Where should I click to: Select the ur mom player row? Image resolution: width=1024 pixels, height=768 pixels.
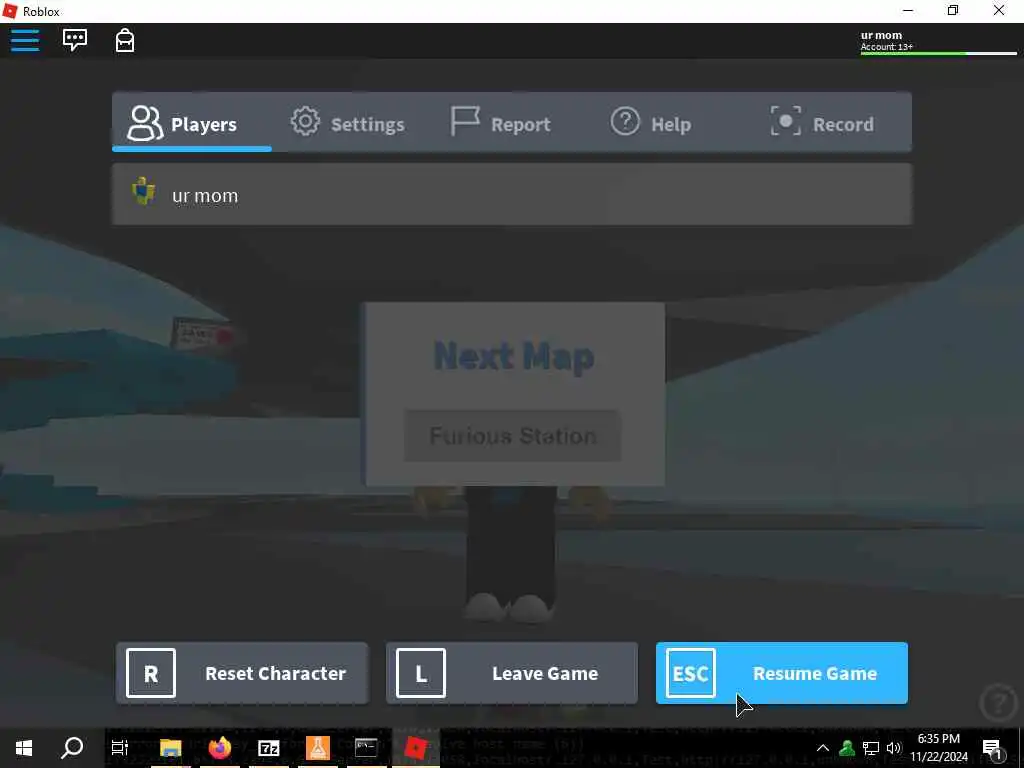[x=512, y=195]
